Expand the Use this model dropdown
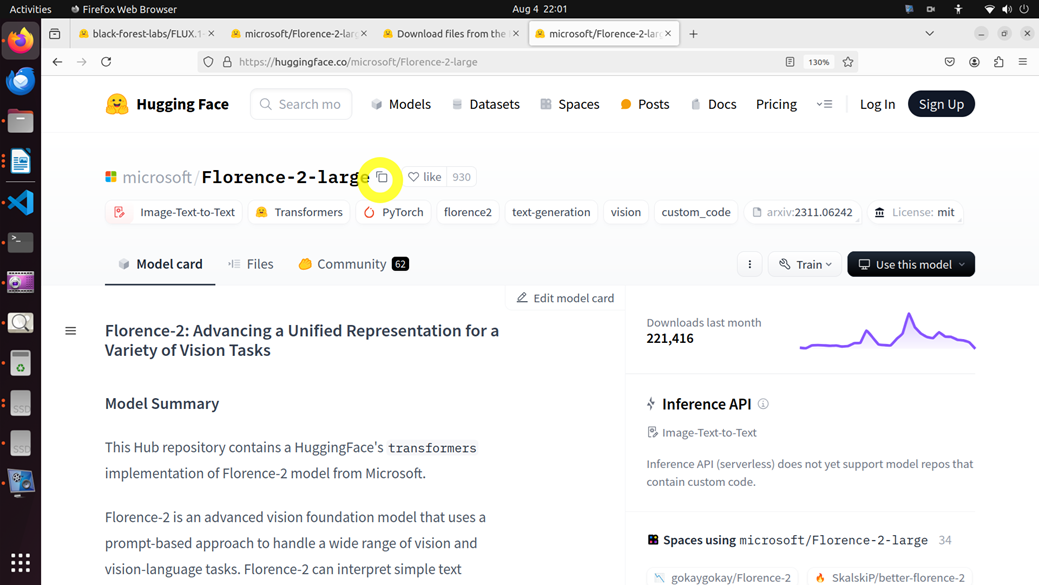Screen dimensions: 1039x585 click(911, 264)
